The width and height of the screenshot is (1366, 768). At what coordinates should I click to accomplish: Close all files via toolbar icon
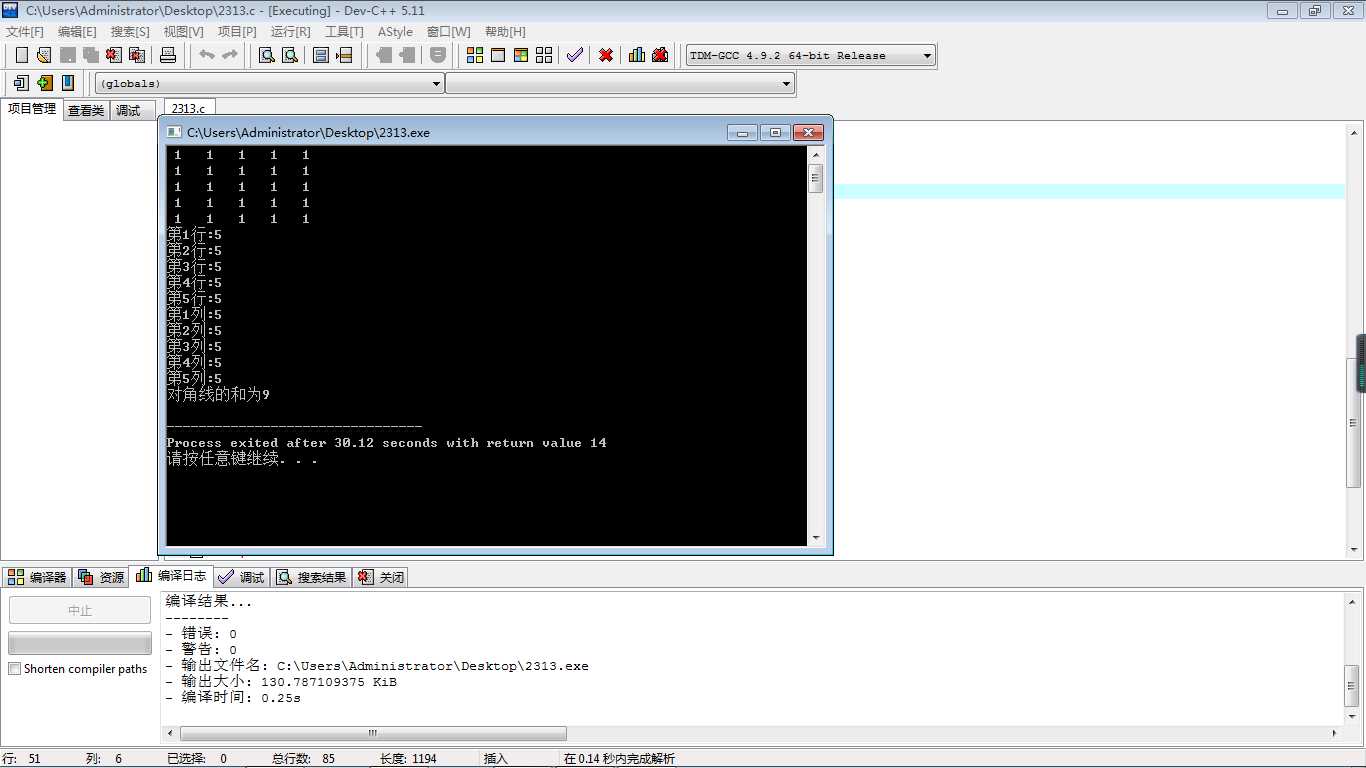(x=137, y=55)
